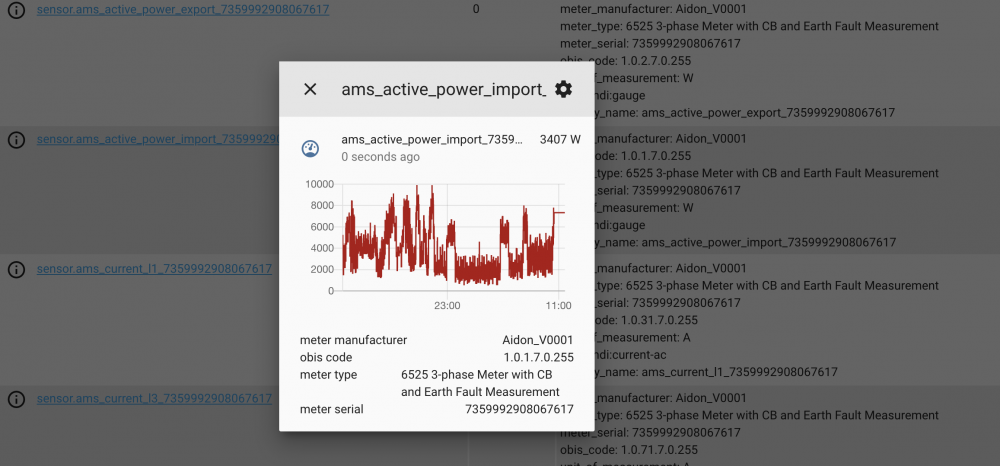1000x466 pixels.
Task: Click the gauge icon in the dialog
Action: click(310, 149)
